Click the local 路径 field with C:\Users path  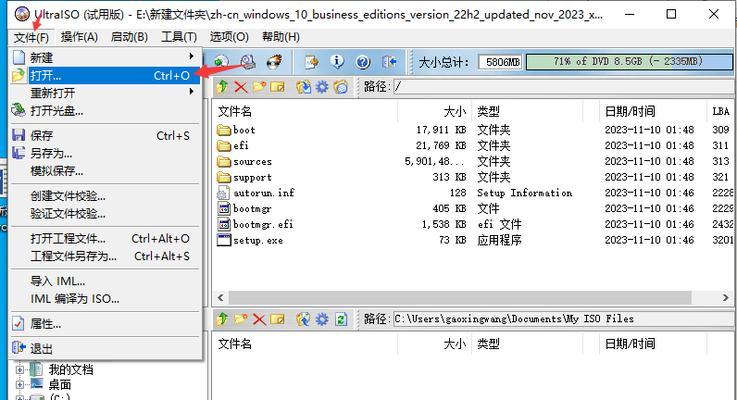565,319
